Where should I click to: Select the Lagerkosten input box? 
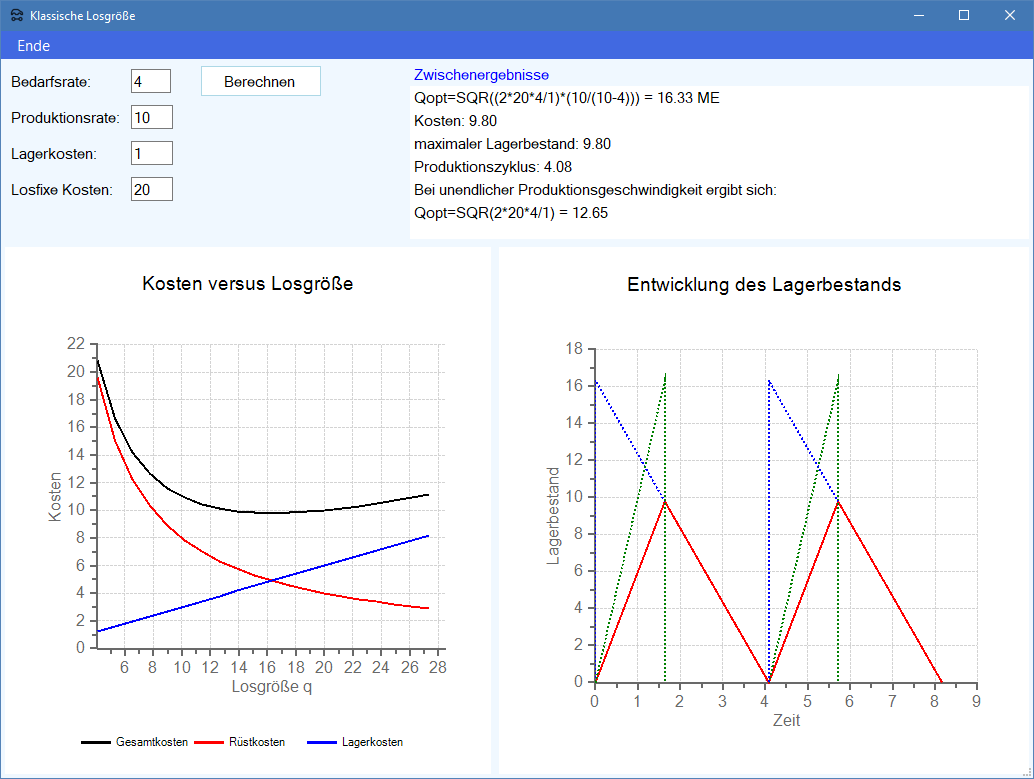point(151,153)
